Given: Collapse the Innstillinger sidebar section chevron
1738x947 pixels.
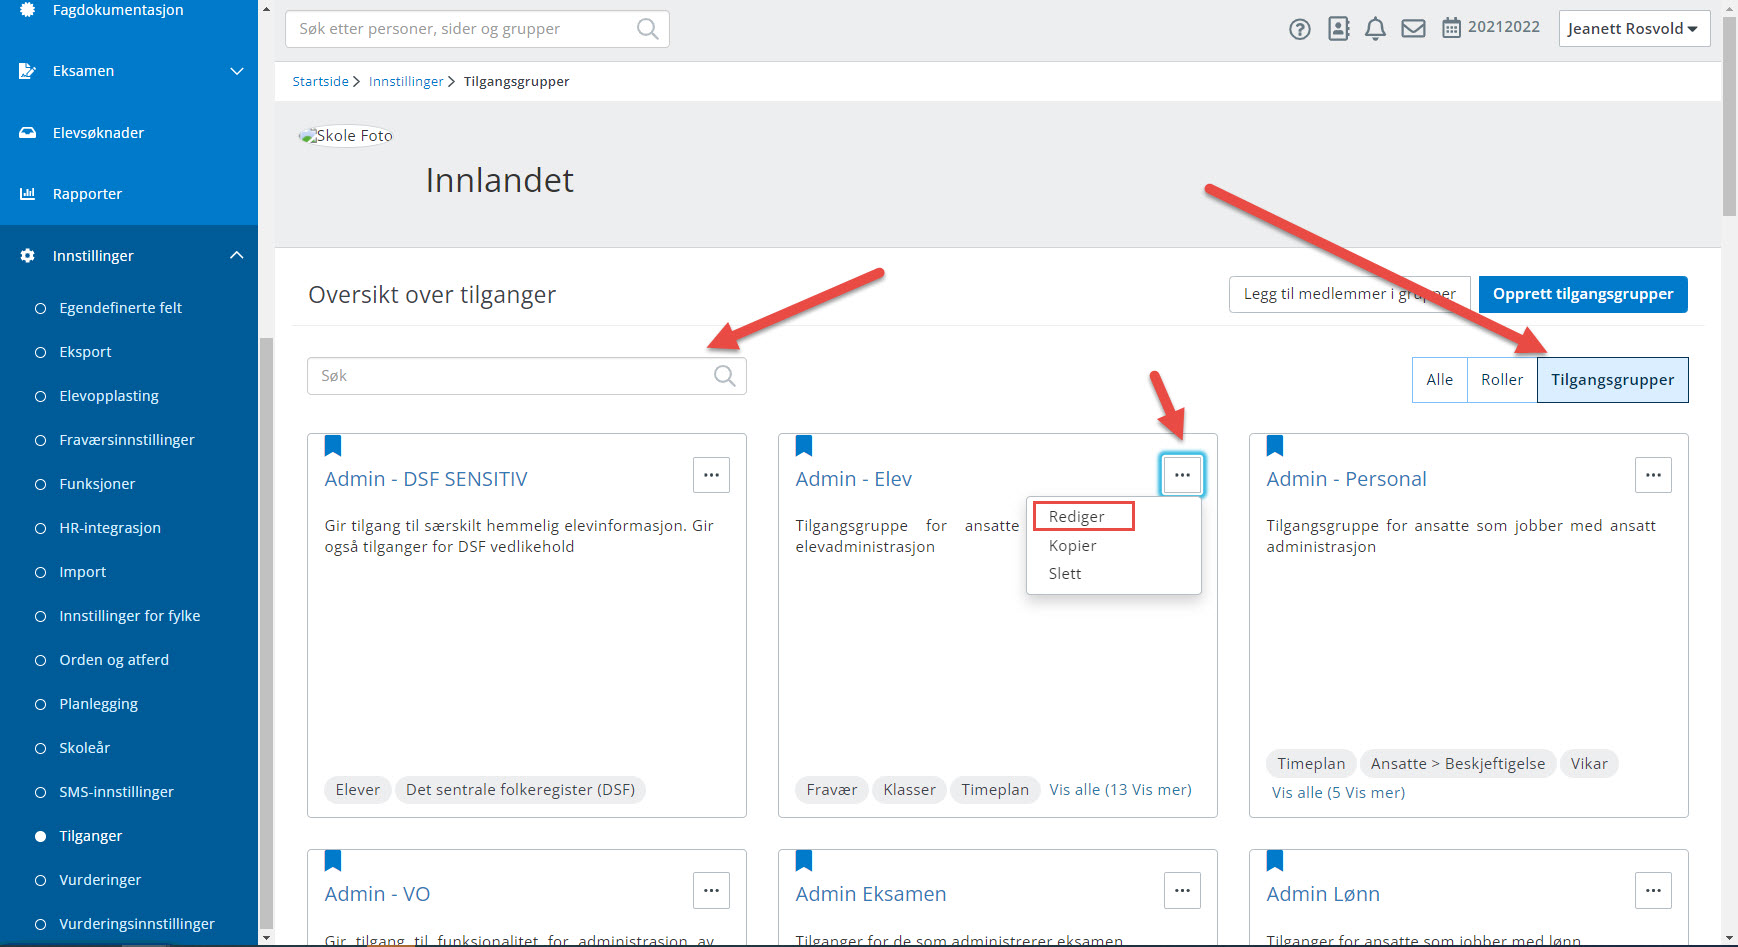Looking at the screenshot, I should pyautogui.click(x=237, y=256).
